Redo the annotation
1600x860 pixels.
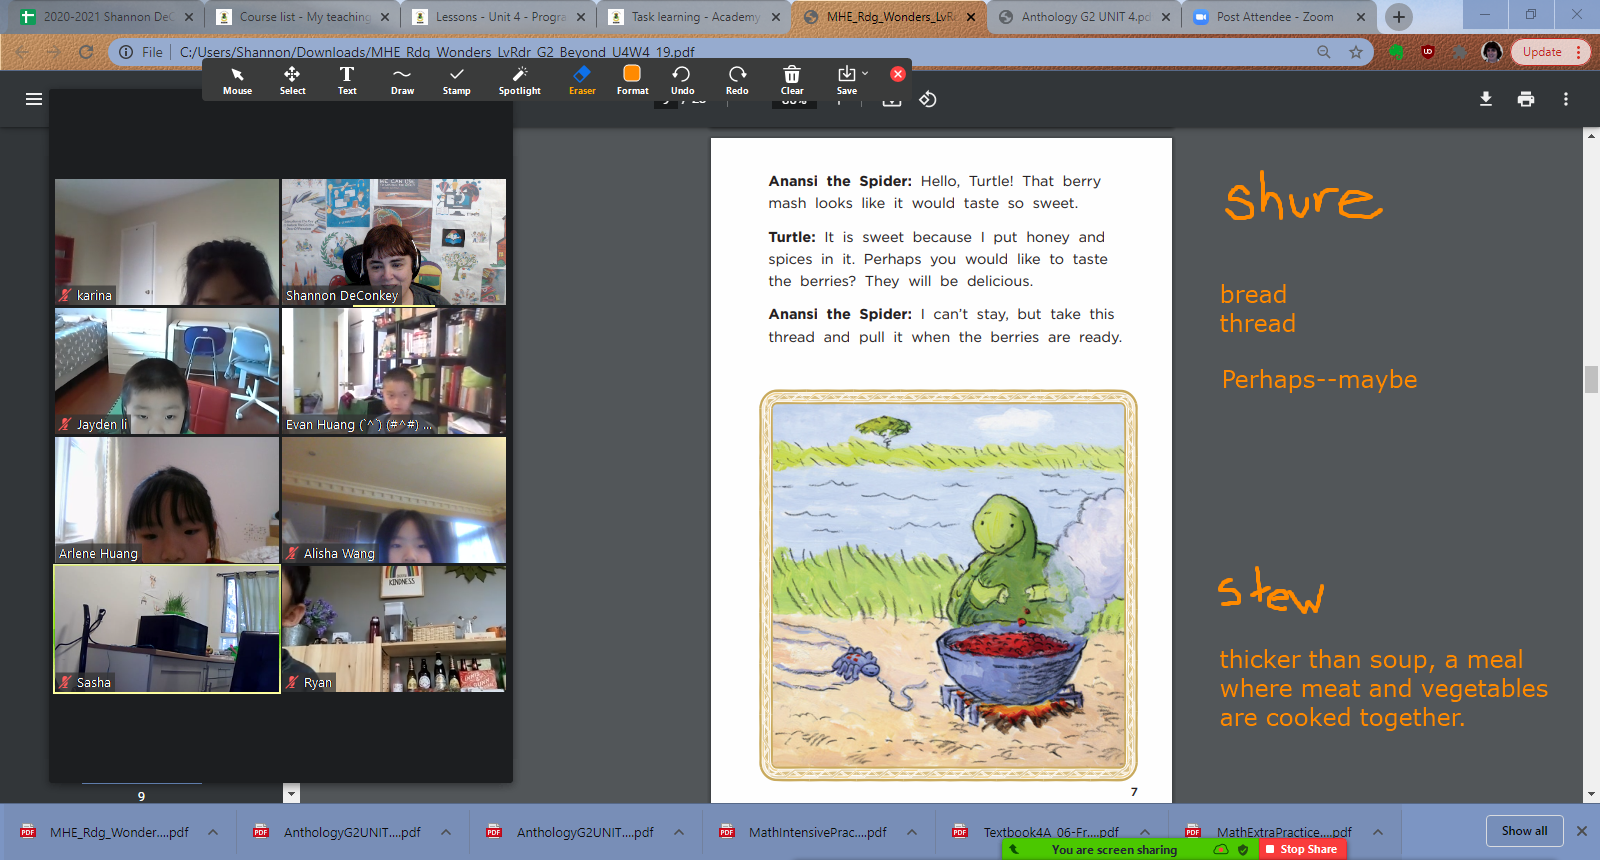(x=737, y=80)
